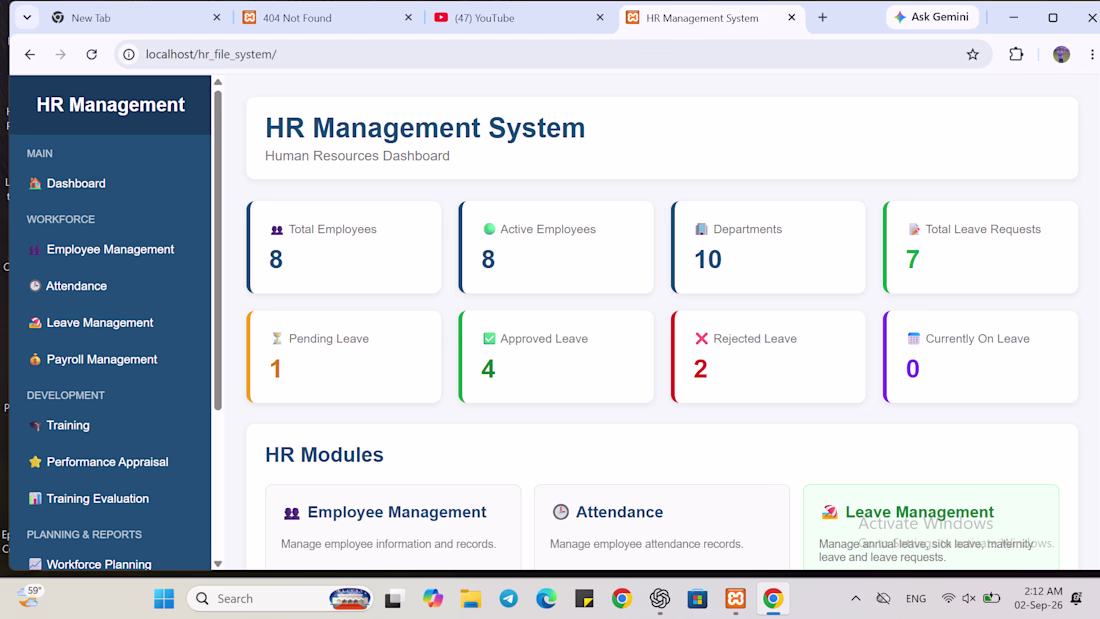Show hidden system tray icons
The width and height of the screenshot is (1100, 619).
[856, 599]
